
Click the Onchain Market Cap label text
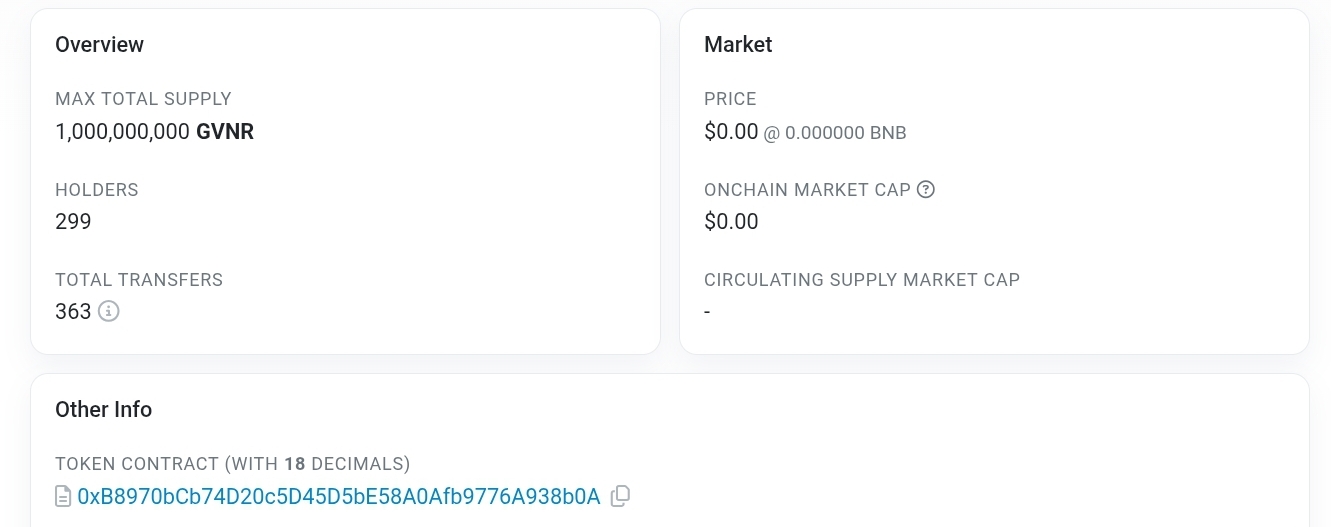click(x=807, y=189)
